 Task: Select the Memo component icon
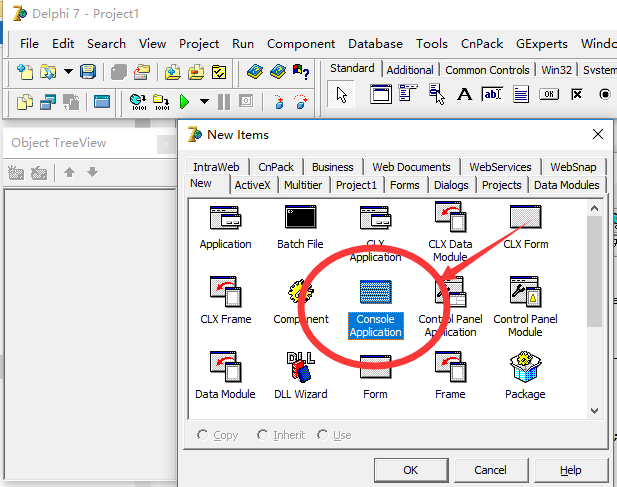[x=521, y=94]
